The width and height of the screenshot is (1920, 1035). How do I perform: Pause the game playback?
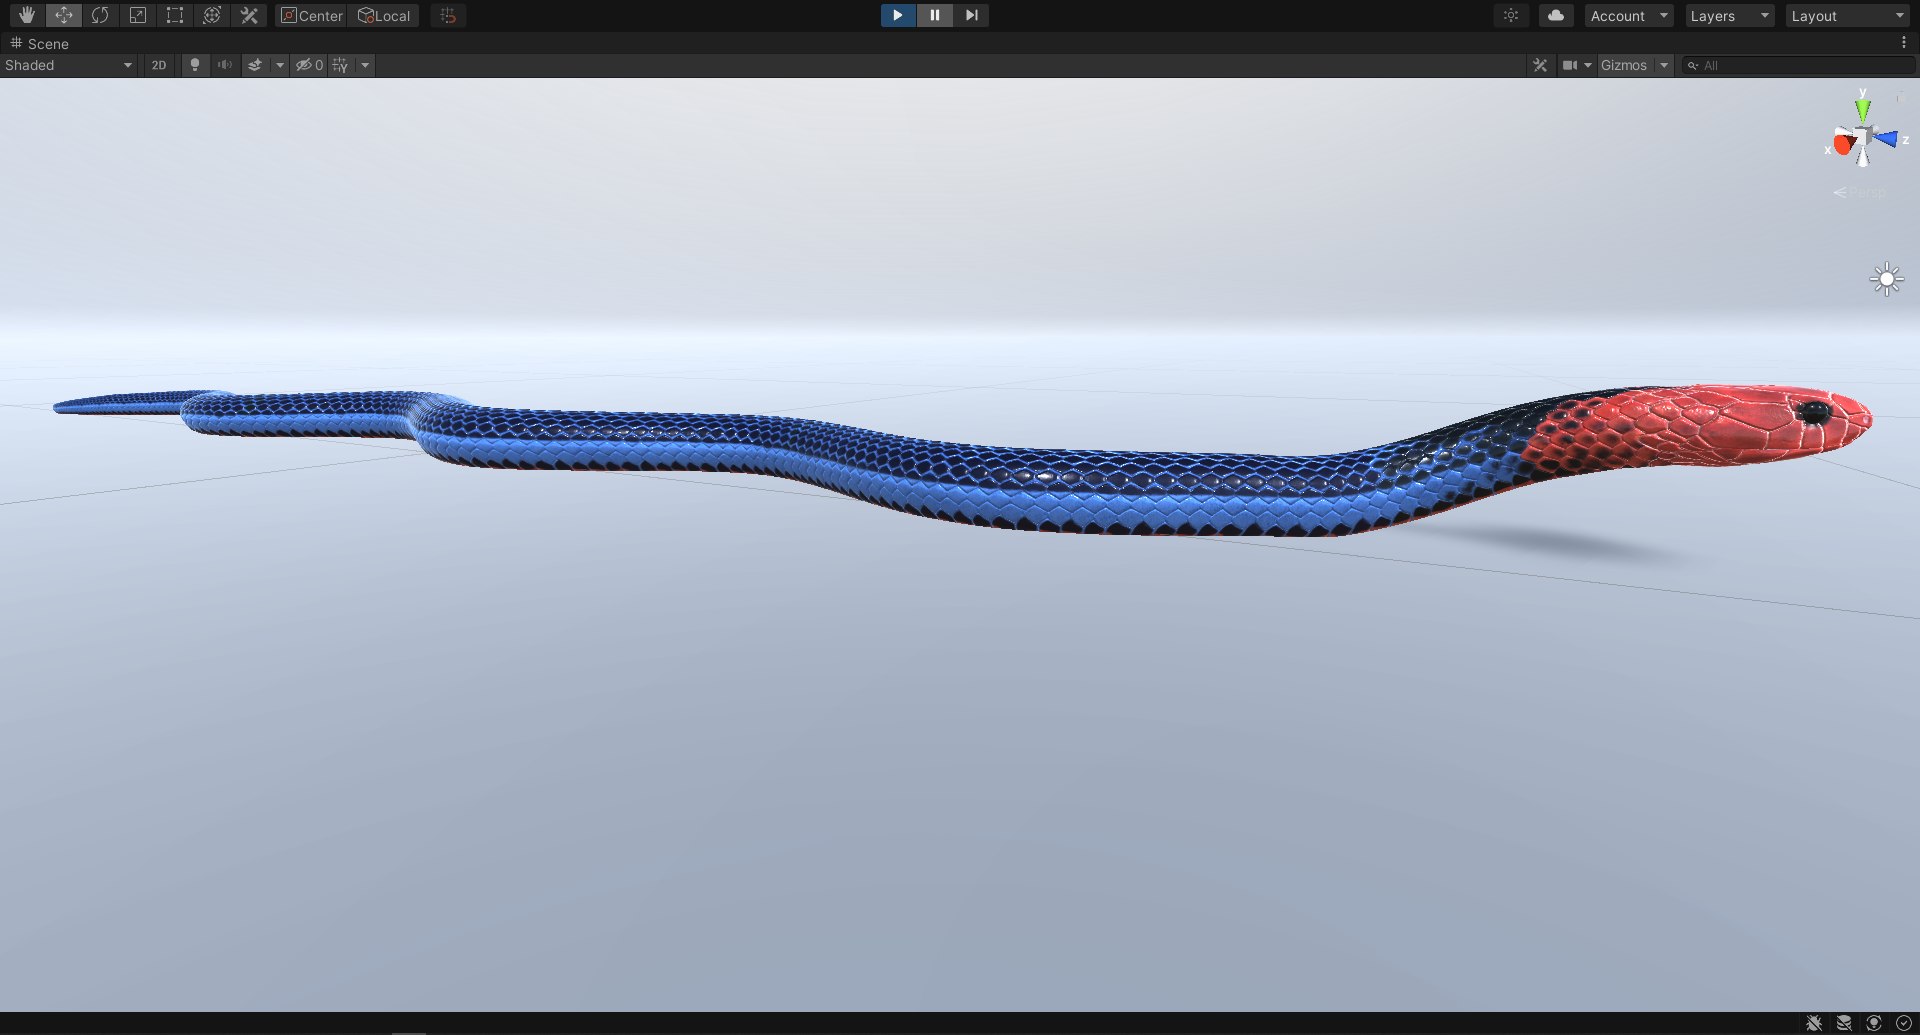coord(934,15)
